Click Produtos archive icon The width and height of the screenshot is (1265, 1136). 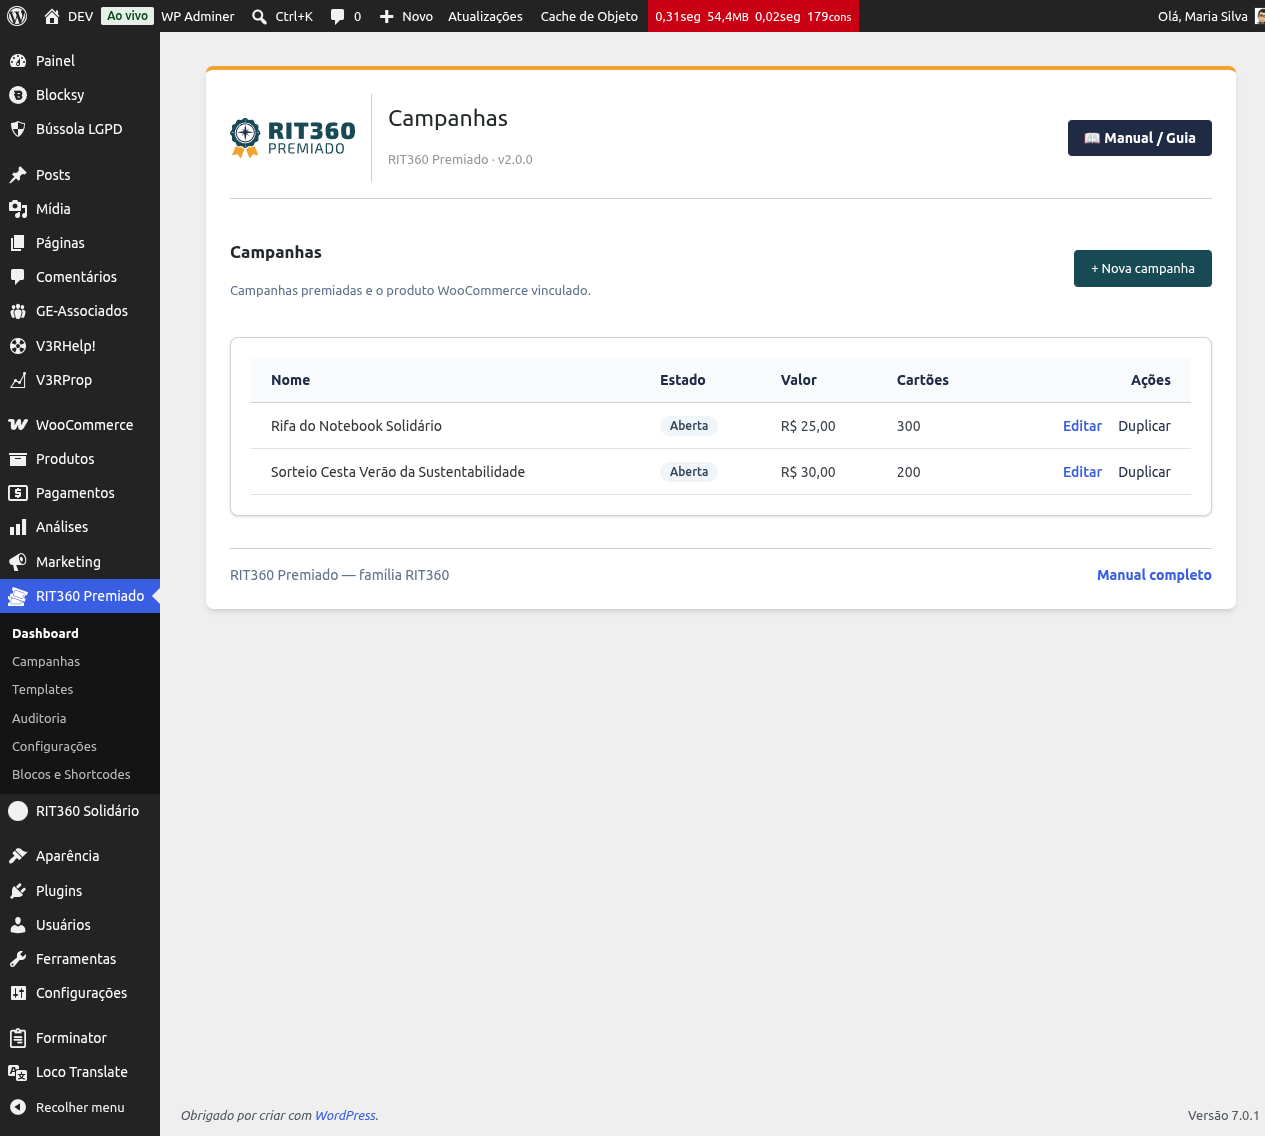pos(18,459)
